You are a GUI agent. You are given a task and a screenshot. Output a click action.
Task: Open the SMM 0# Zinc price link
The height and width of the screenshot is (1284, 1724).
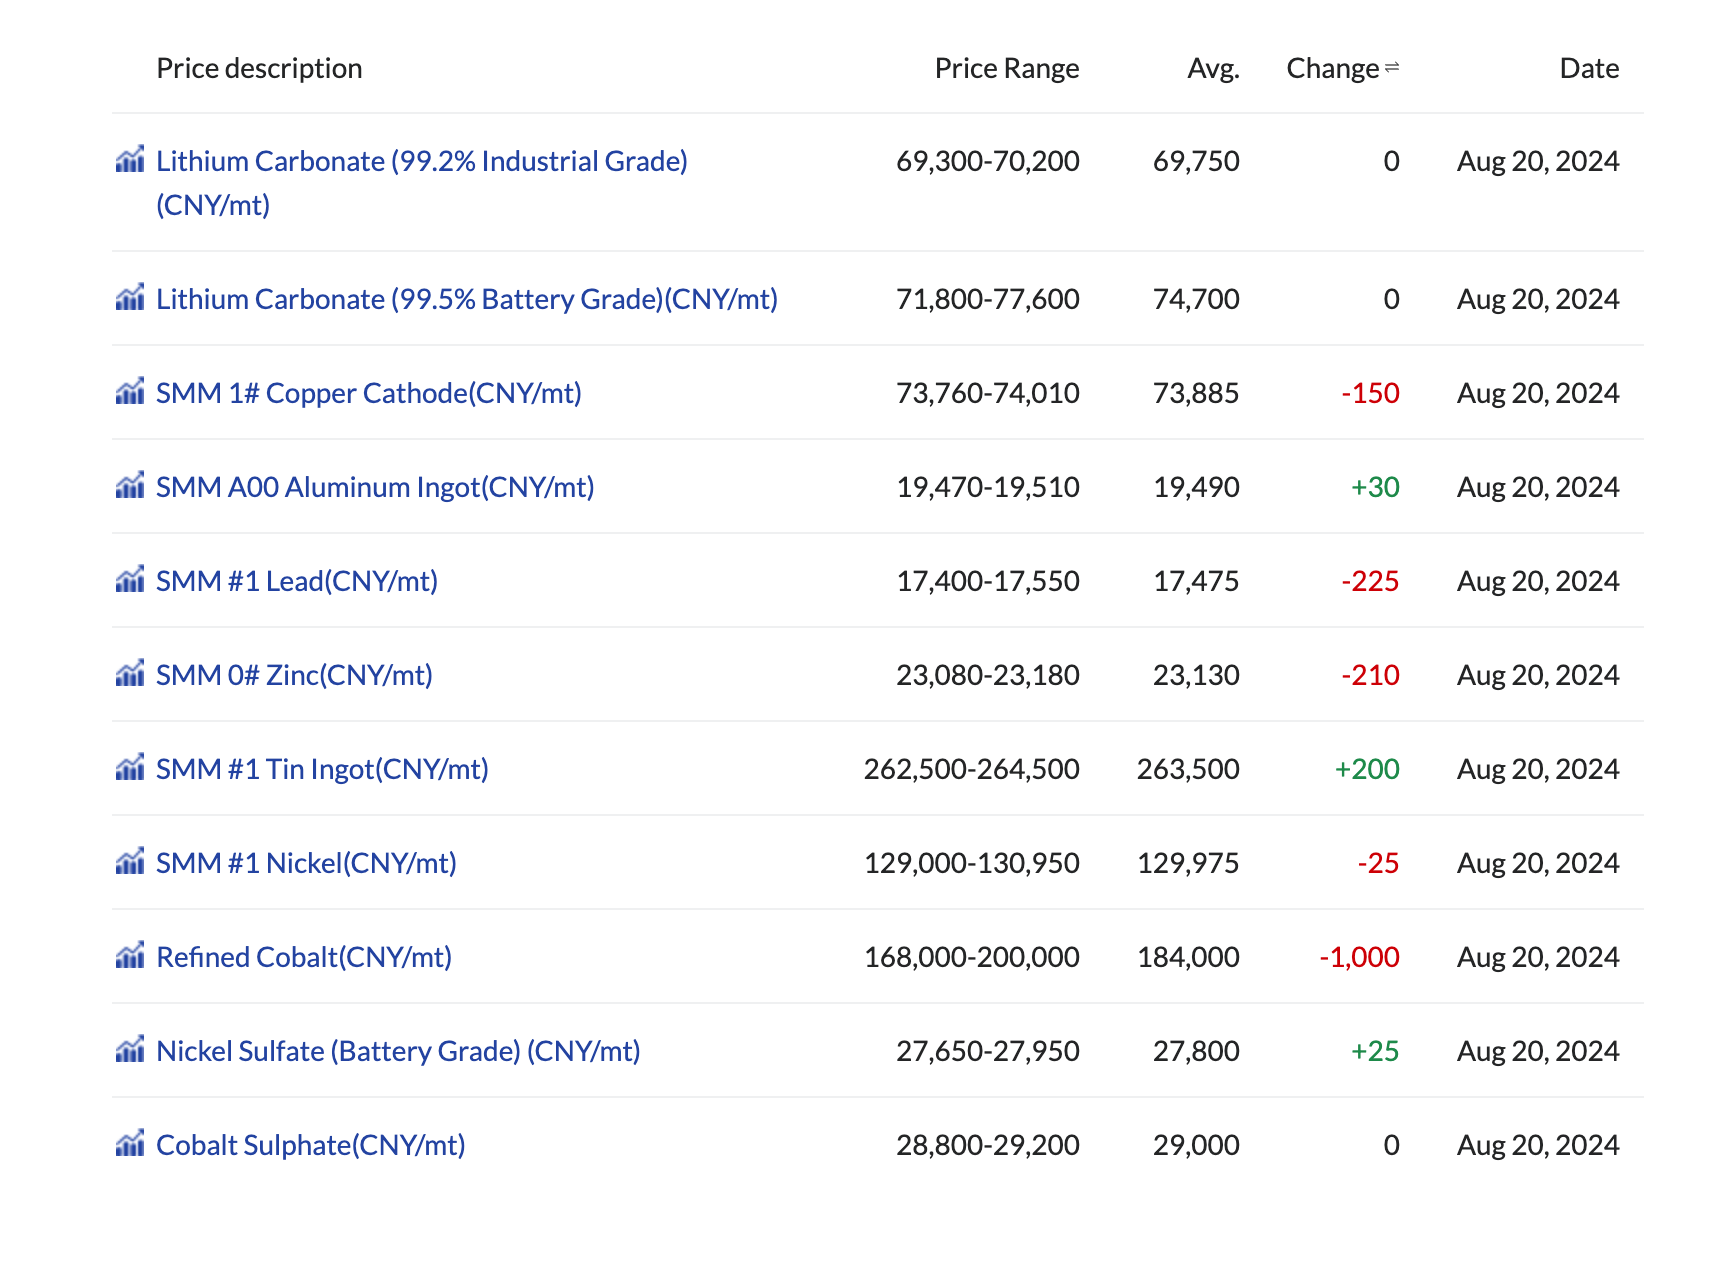294,675
